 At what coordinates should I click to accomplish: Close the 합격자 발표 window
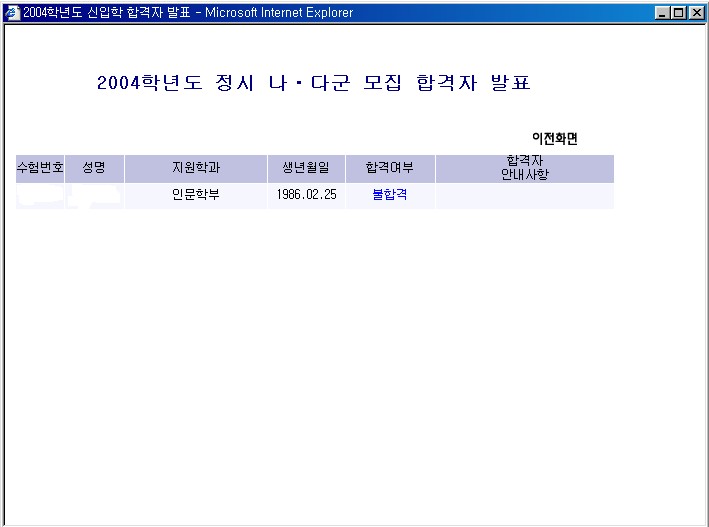697,13
